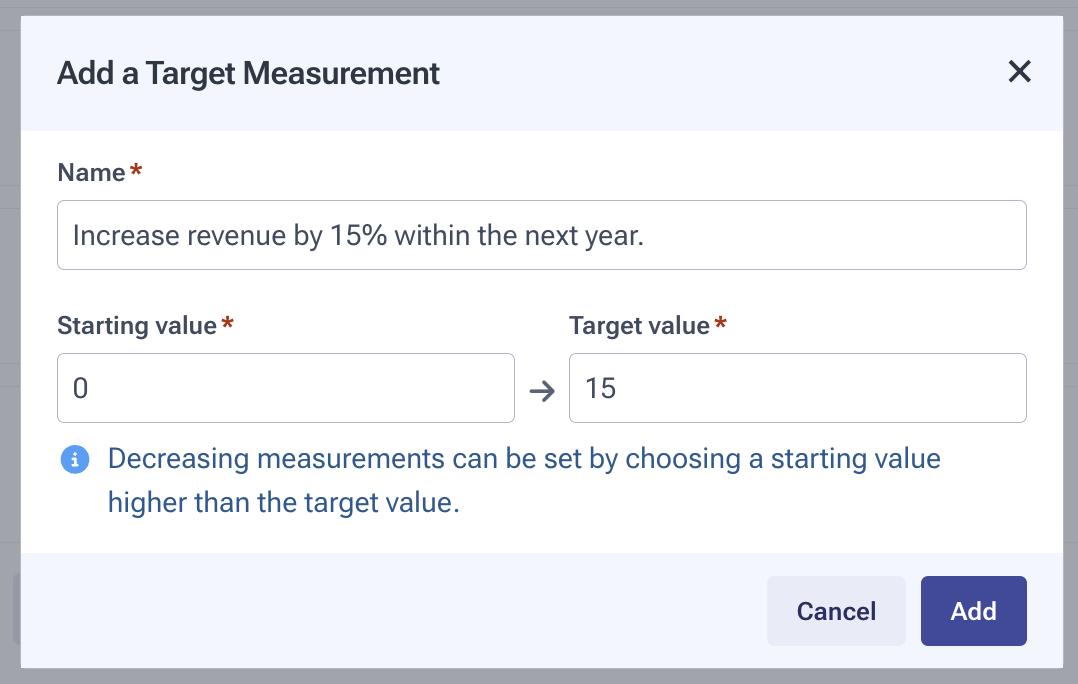Click the decreasing measurements hint text
Image resolution: width=1078 pixels, height=684 pixels.
pyautogui.click(x=523, y=459)
